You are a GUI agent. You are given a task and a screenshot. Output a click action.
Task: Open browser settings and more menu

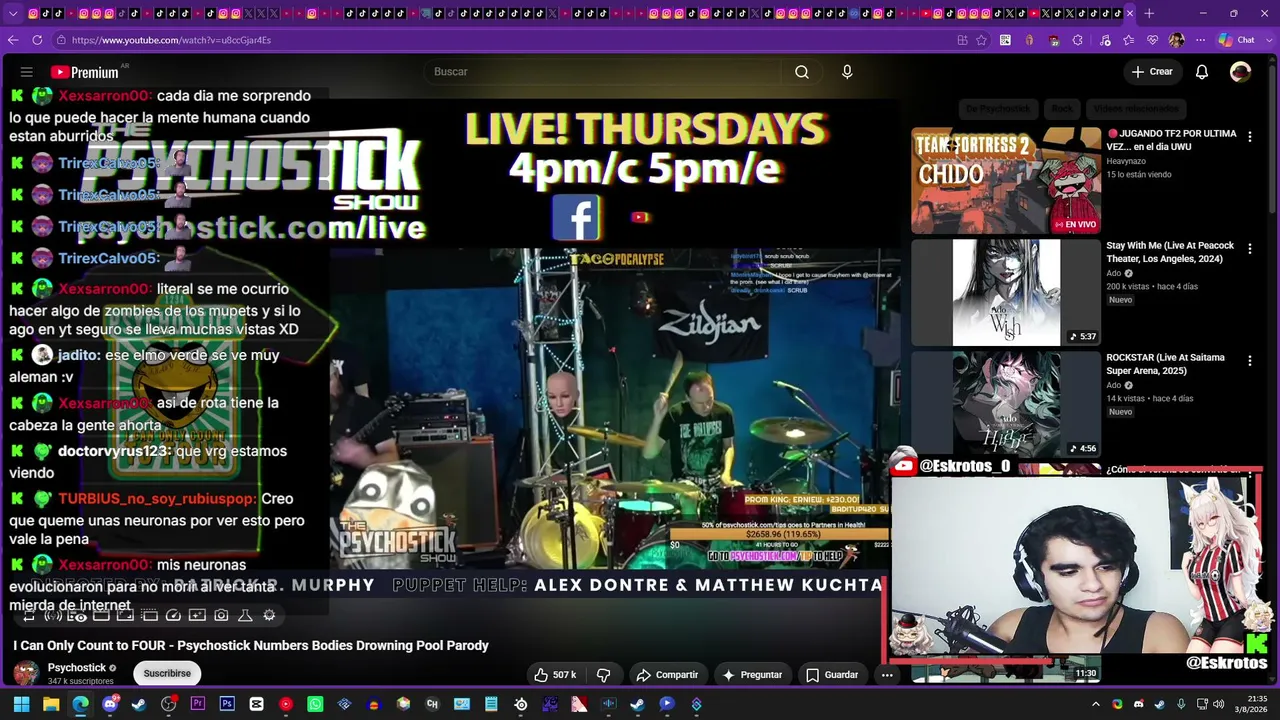(x=1199, y=40)
